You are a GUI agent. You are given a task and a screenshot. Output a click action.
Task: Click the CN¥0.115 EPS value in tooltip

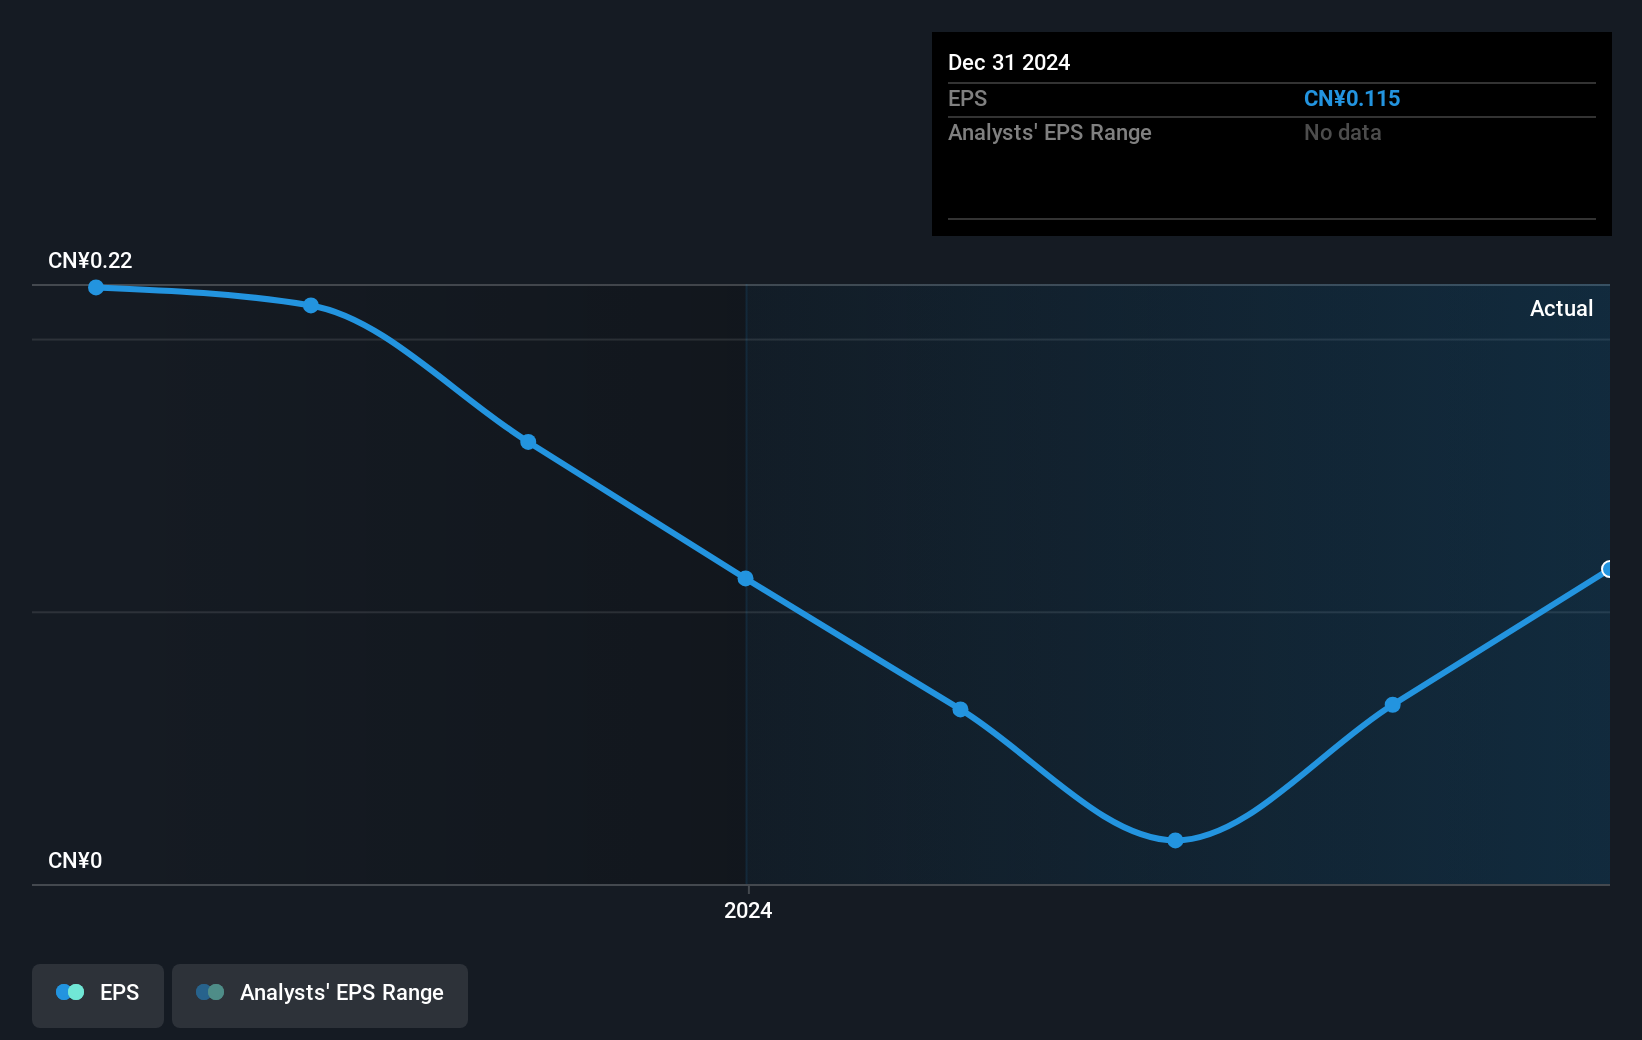click(x=1352, y=98)
